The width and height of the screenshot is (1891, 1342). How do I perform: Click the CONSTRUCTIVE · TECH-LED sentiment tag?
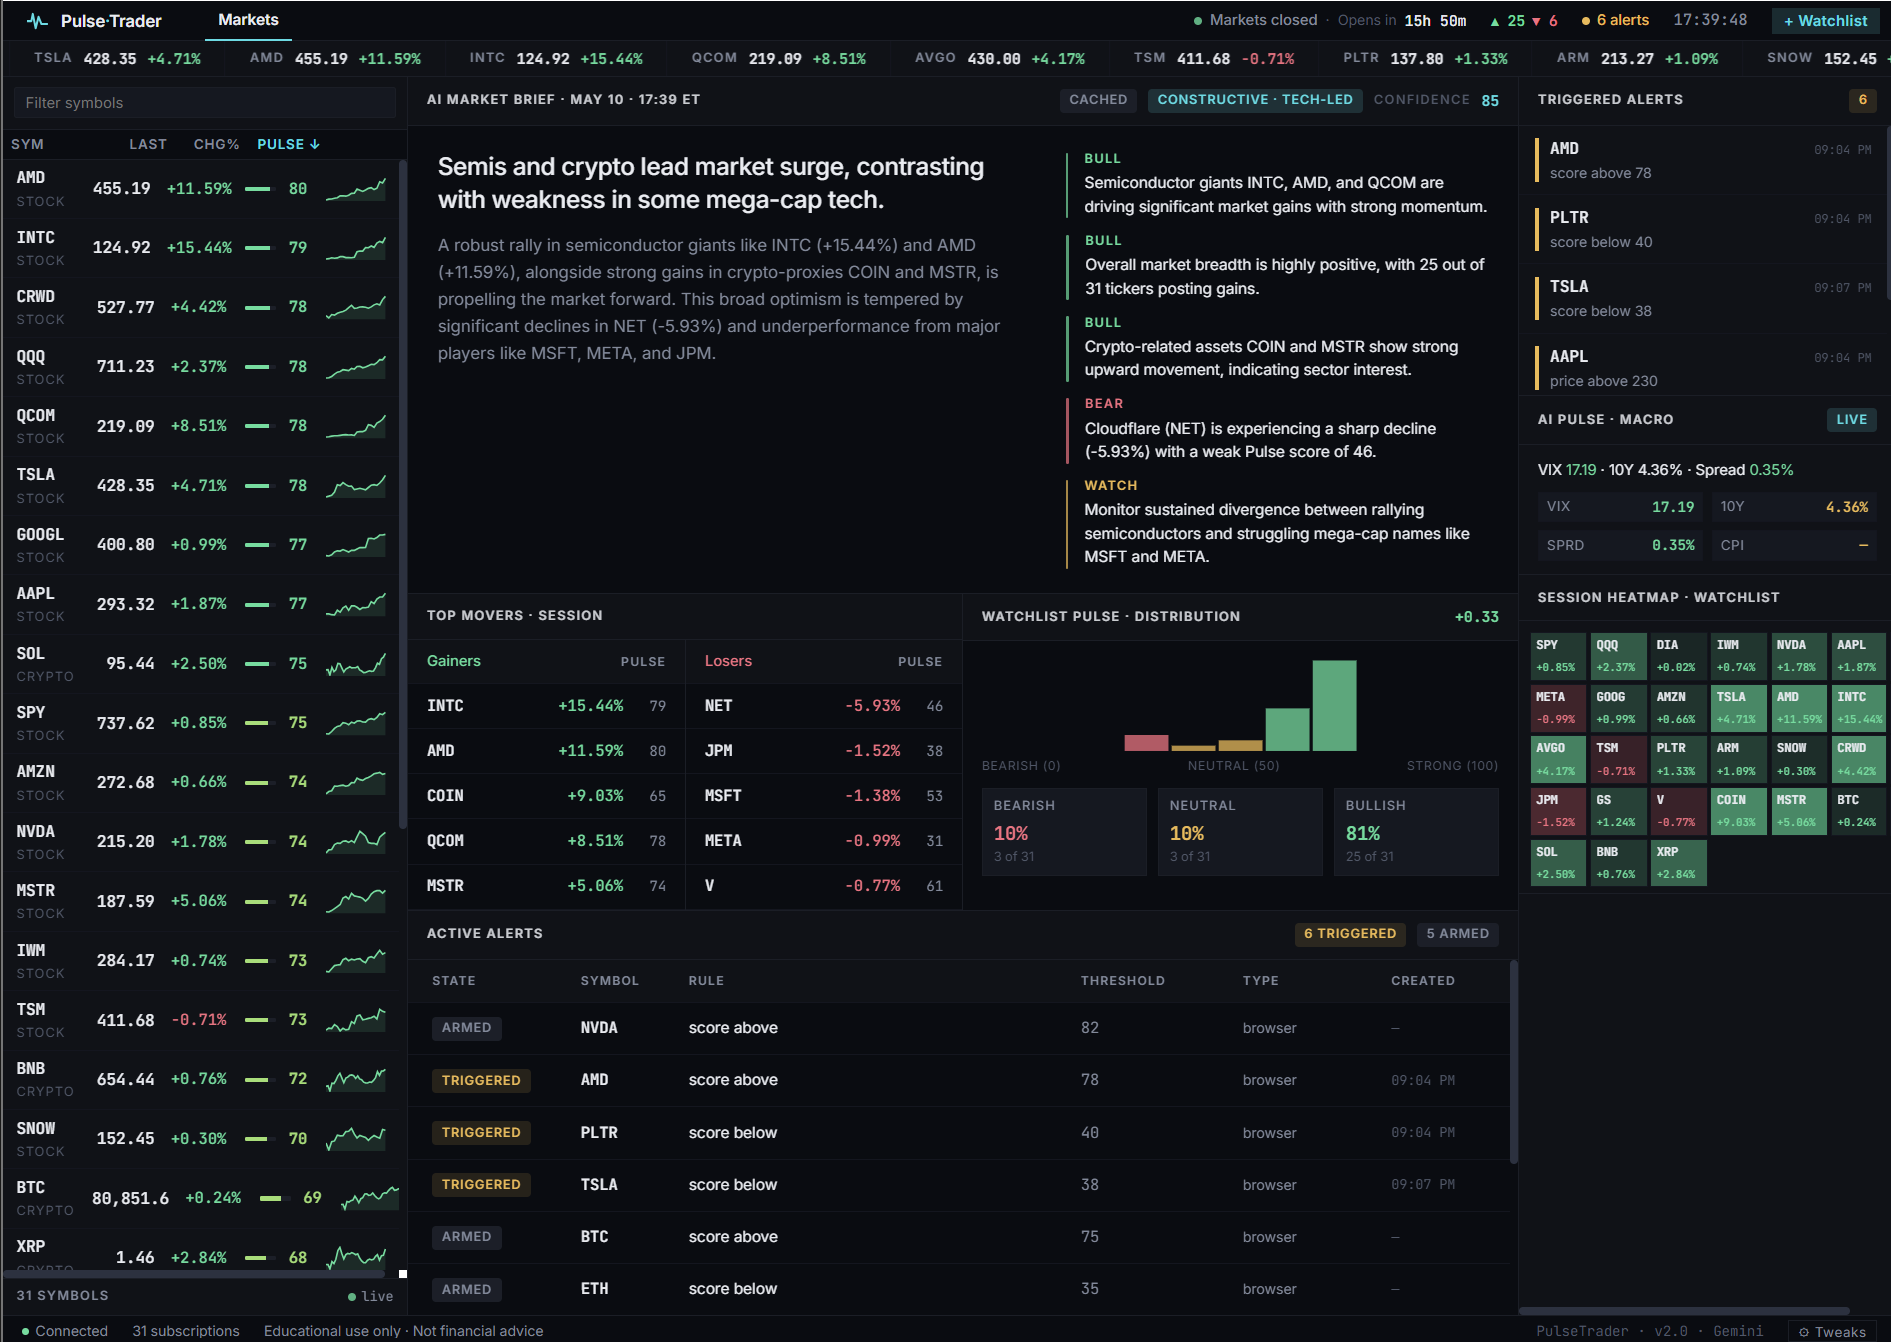[1255, 100]
